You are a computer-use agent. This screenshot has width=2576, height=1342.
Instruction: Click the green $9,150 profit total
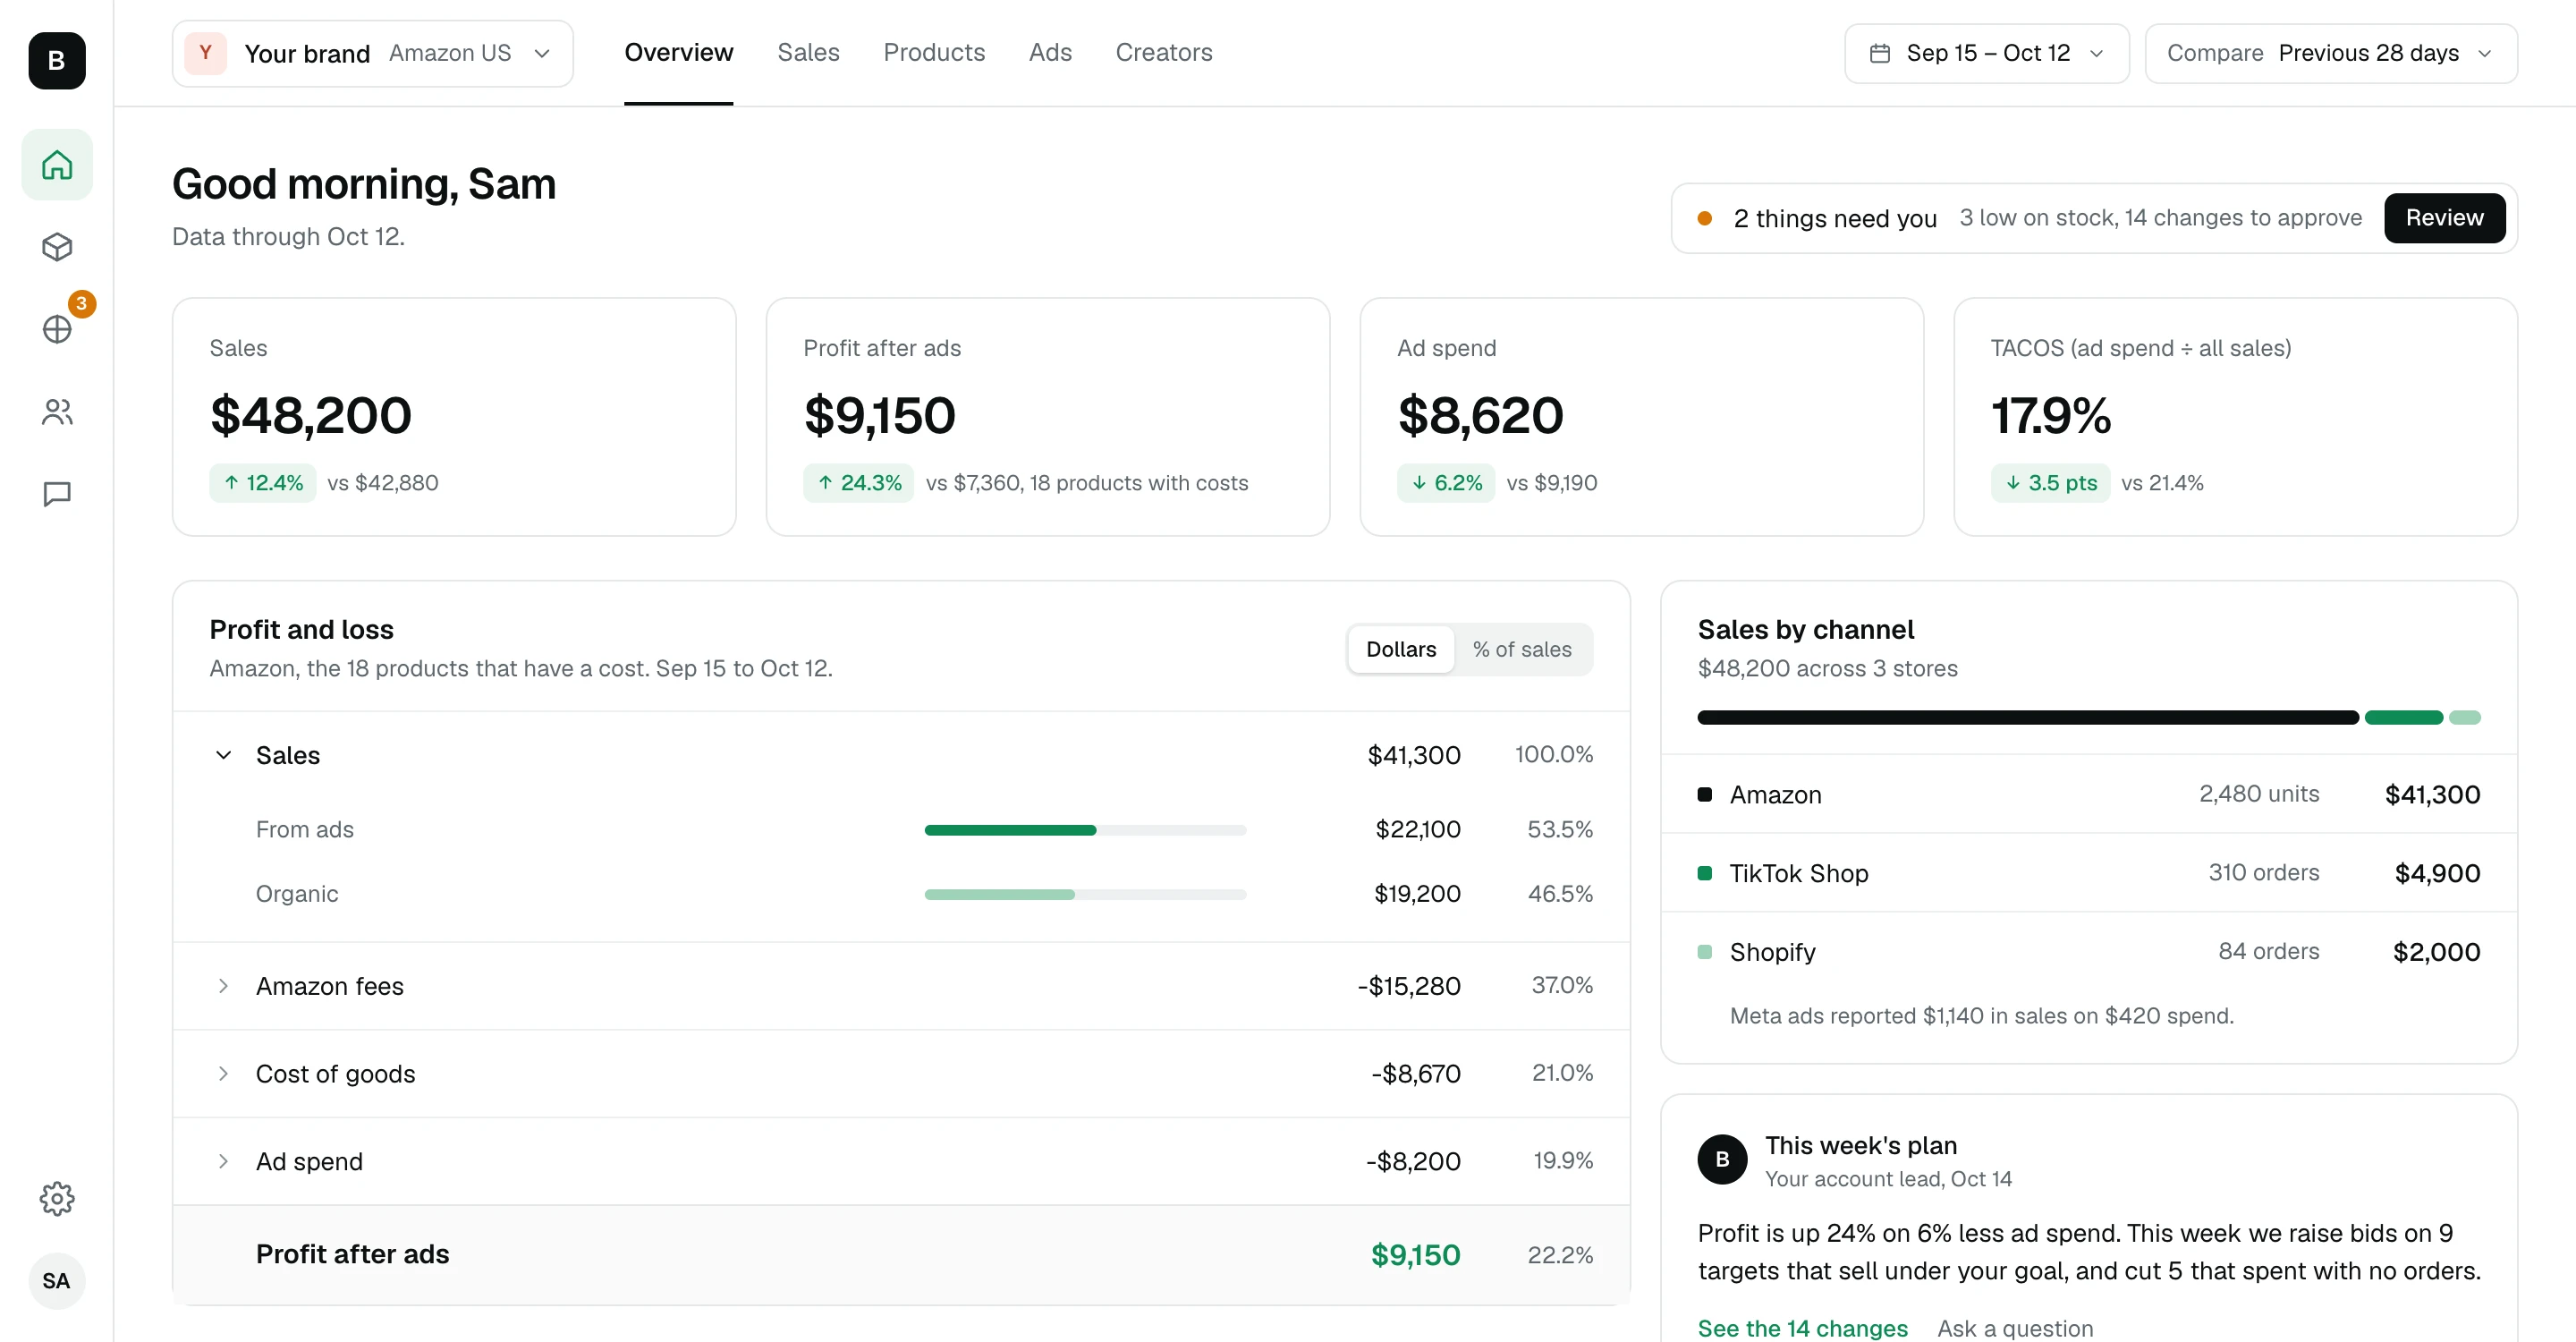tap(1415, 1255)
